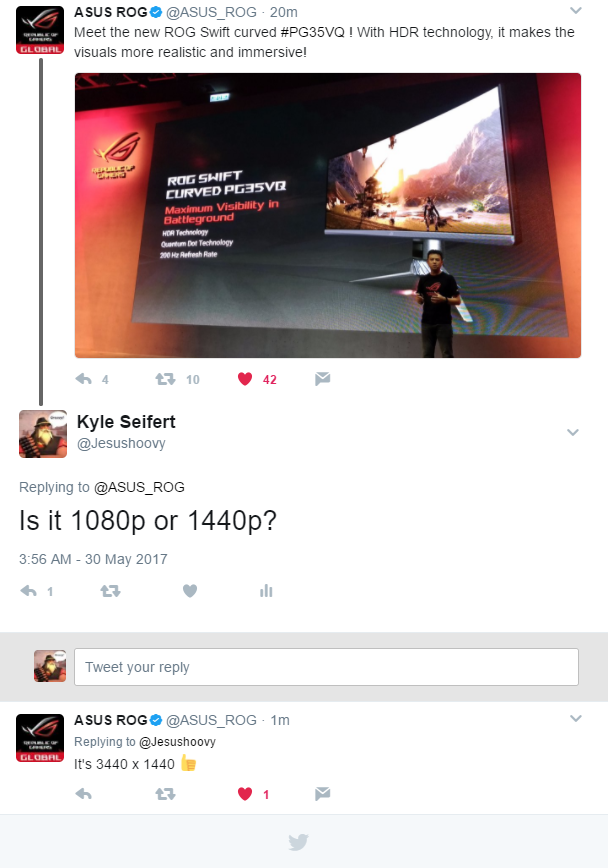608x868 pixels.
Task: Send the announcement tweet via direct message
Action: point(322,379)
